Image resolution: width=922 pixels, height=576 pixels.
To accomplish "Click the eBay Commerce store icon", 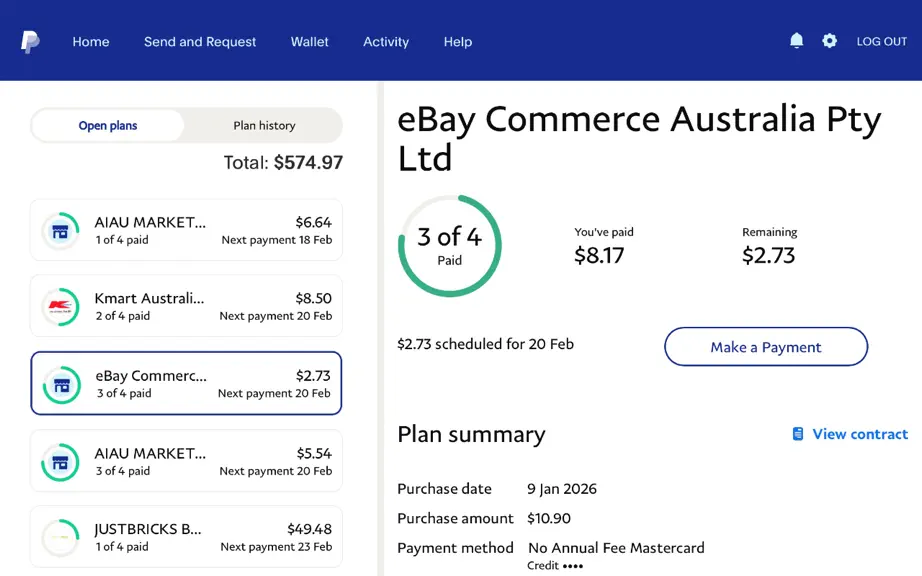I will [x=62, y=385].
